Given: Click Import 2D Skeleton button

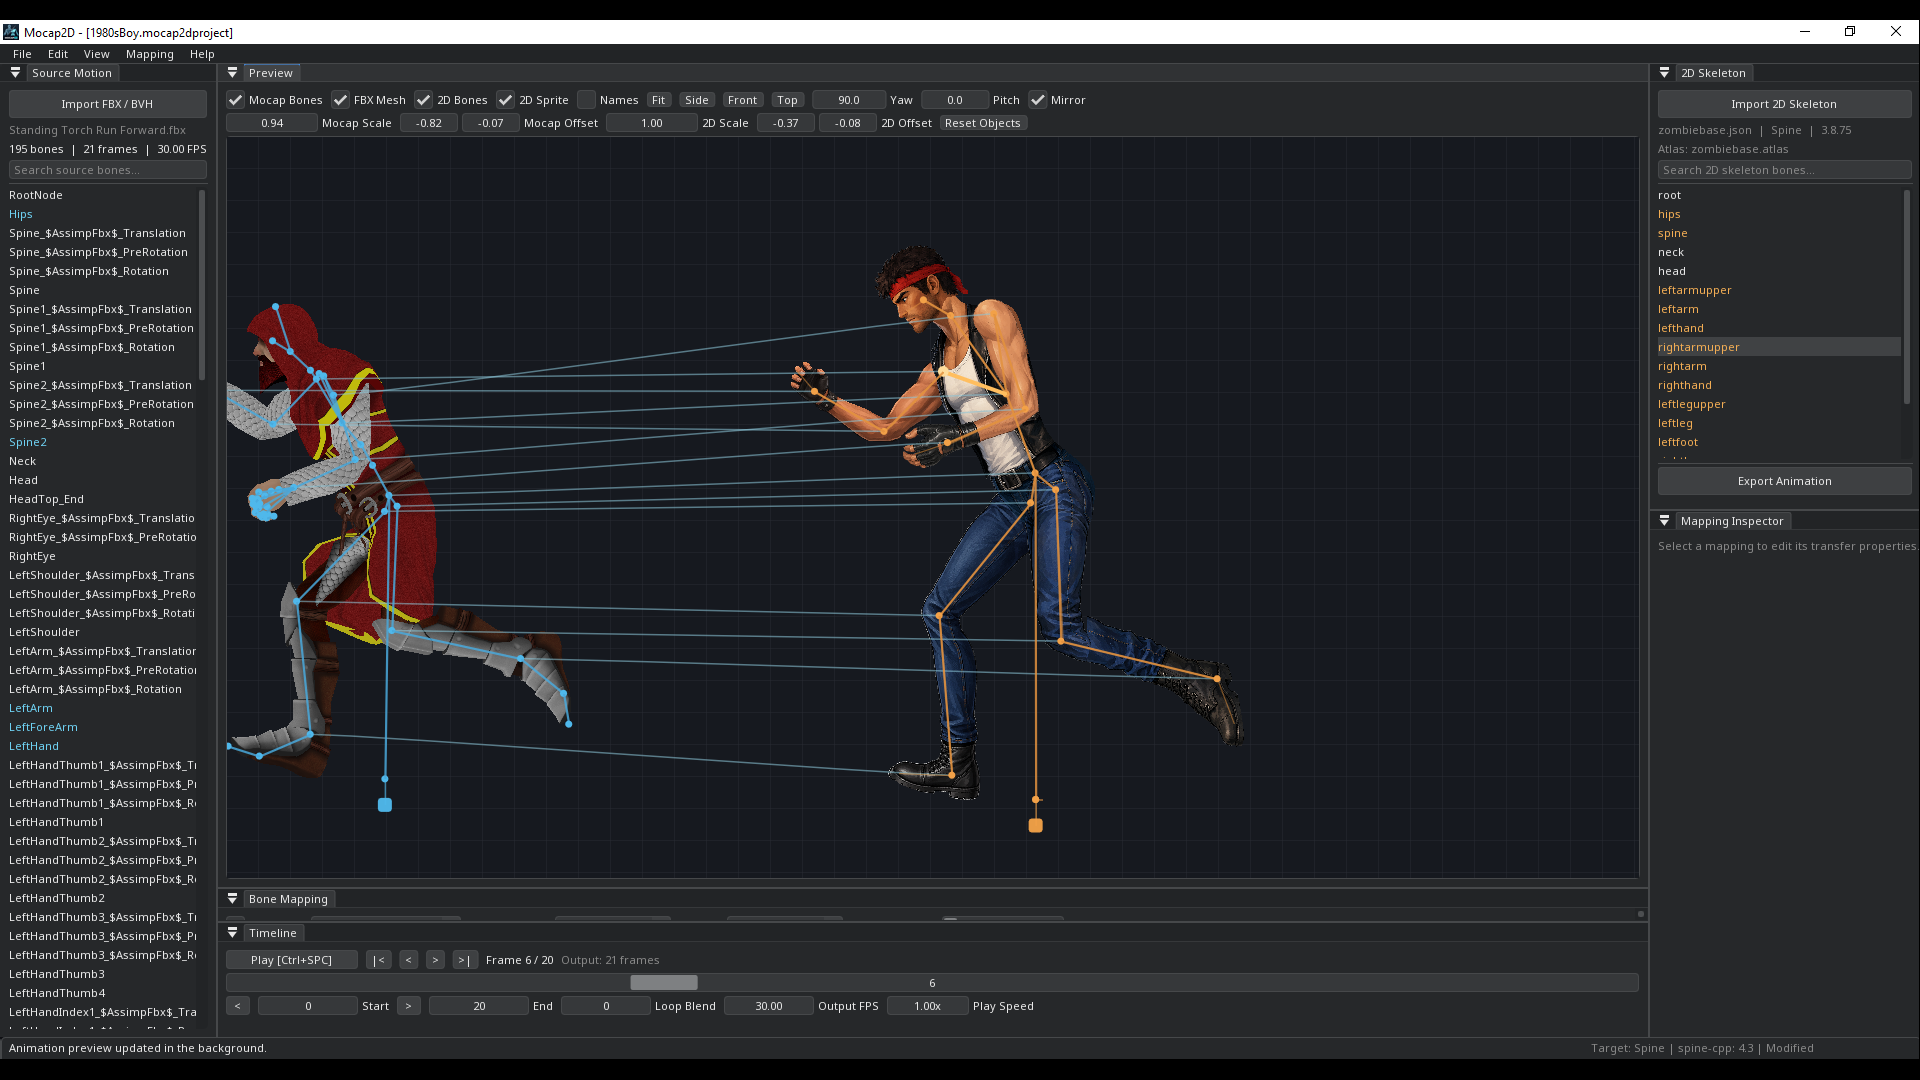Looking at the screenshot, I should pos(1784,104).
